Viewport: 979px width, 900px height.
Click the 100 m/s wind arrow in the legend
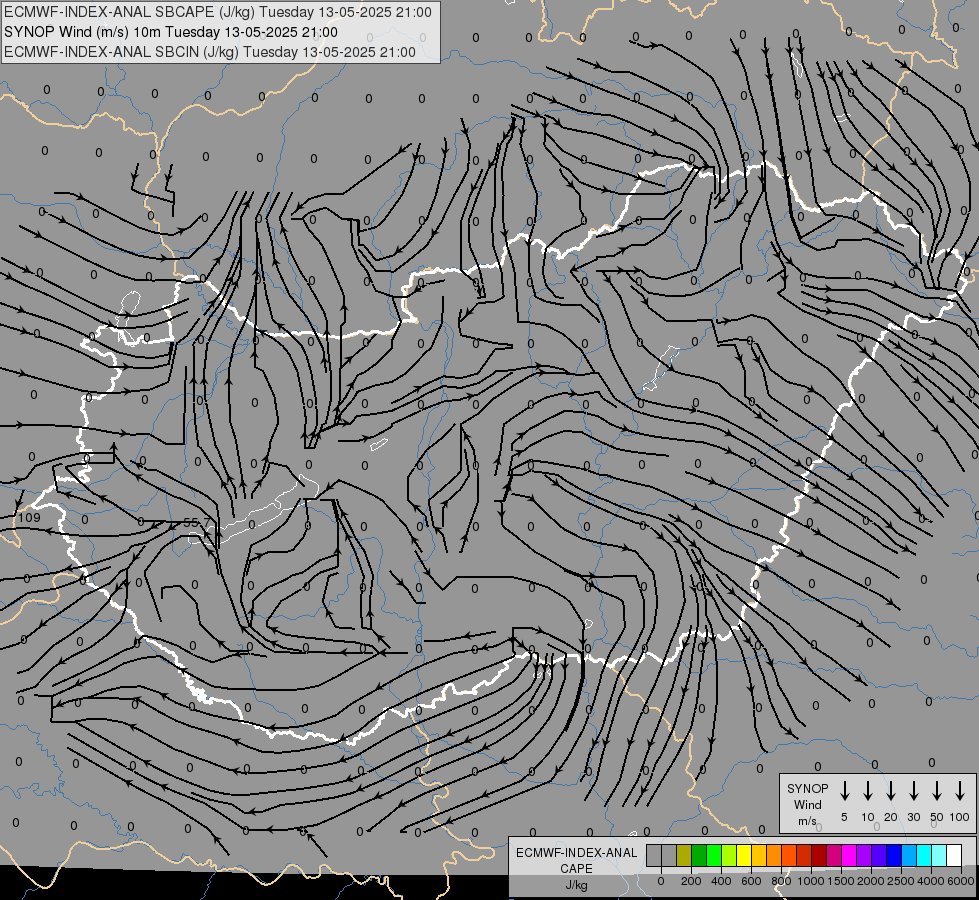960,791
